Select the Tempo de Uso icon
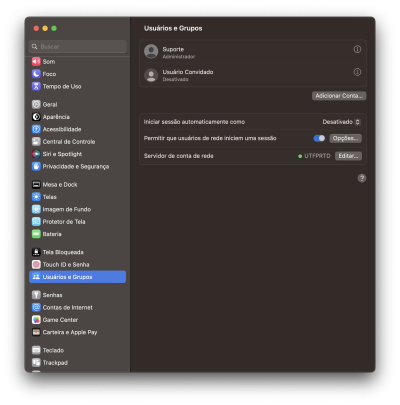The width and height of the screenshot is (400, 405). click(x=36, y=86)
